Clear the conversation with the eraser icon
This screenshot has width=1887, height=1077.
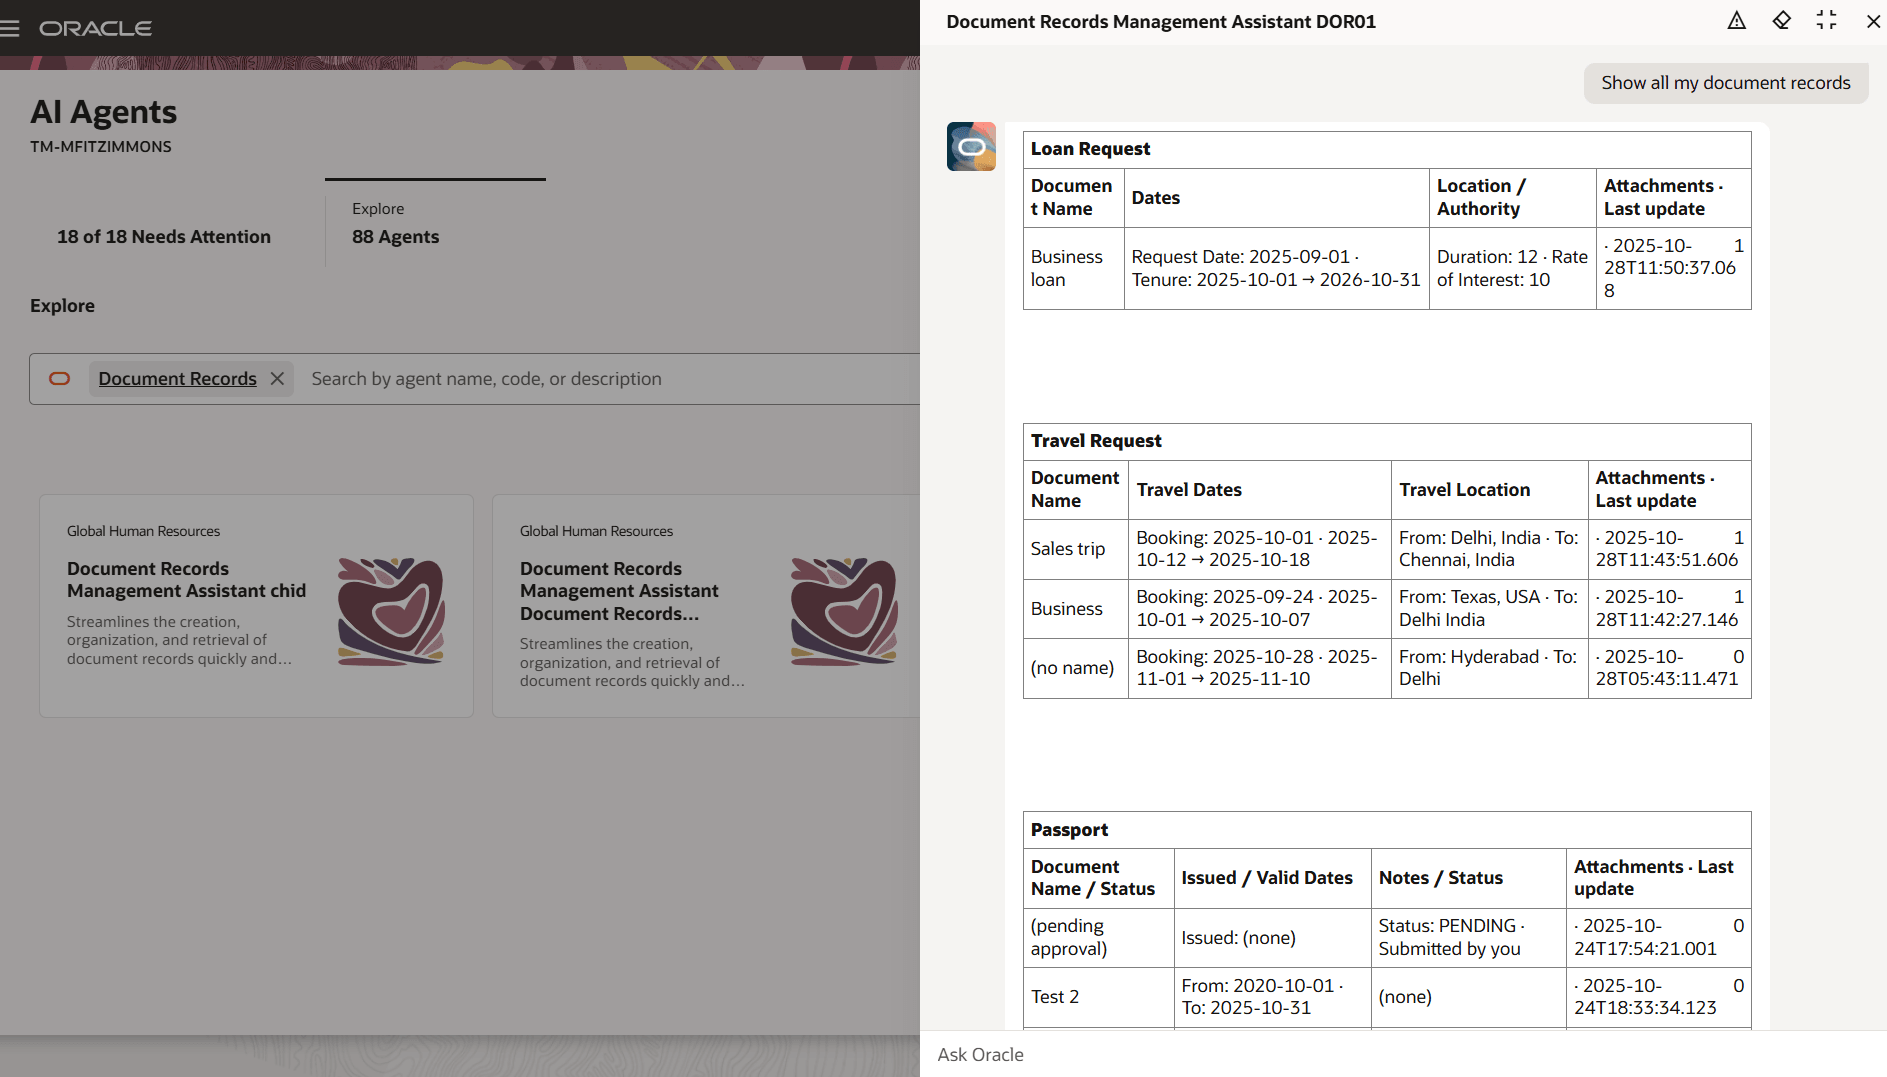(1782, 20)
